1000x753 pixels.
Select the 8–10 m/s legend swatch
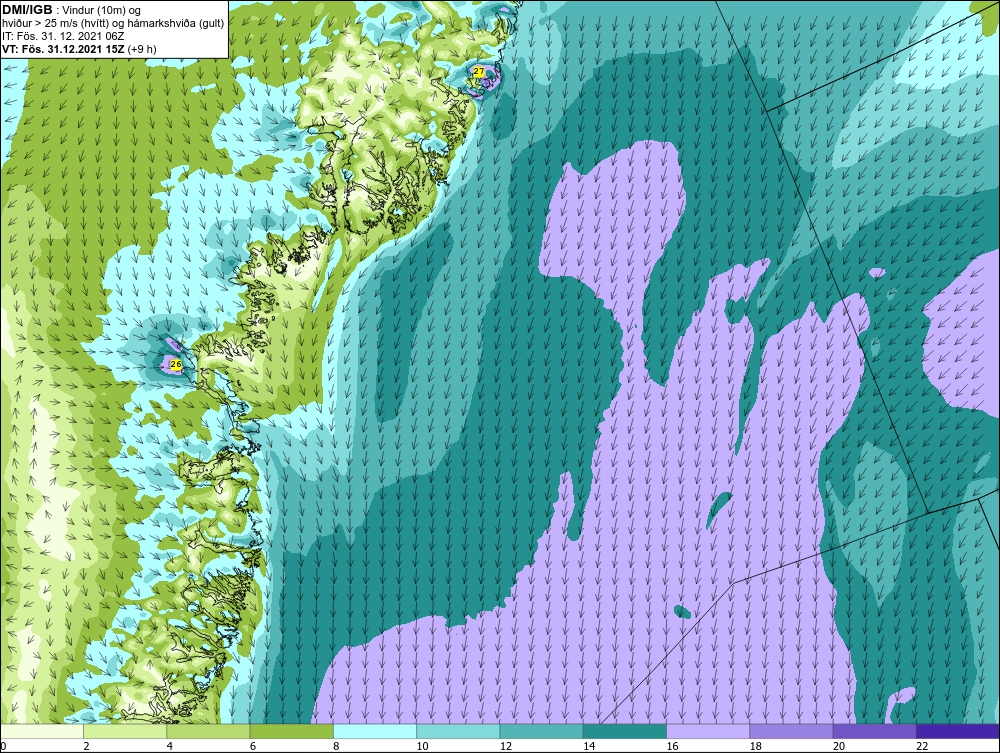[x=375, y=731]
